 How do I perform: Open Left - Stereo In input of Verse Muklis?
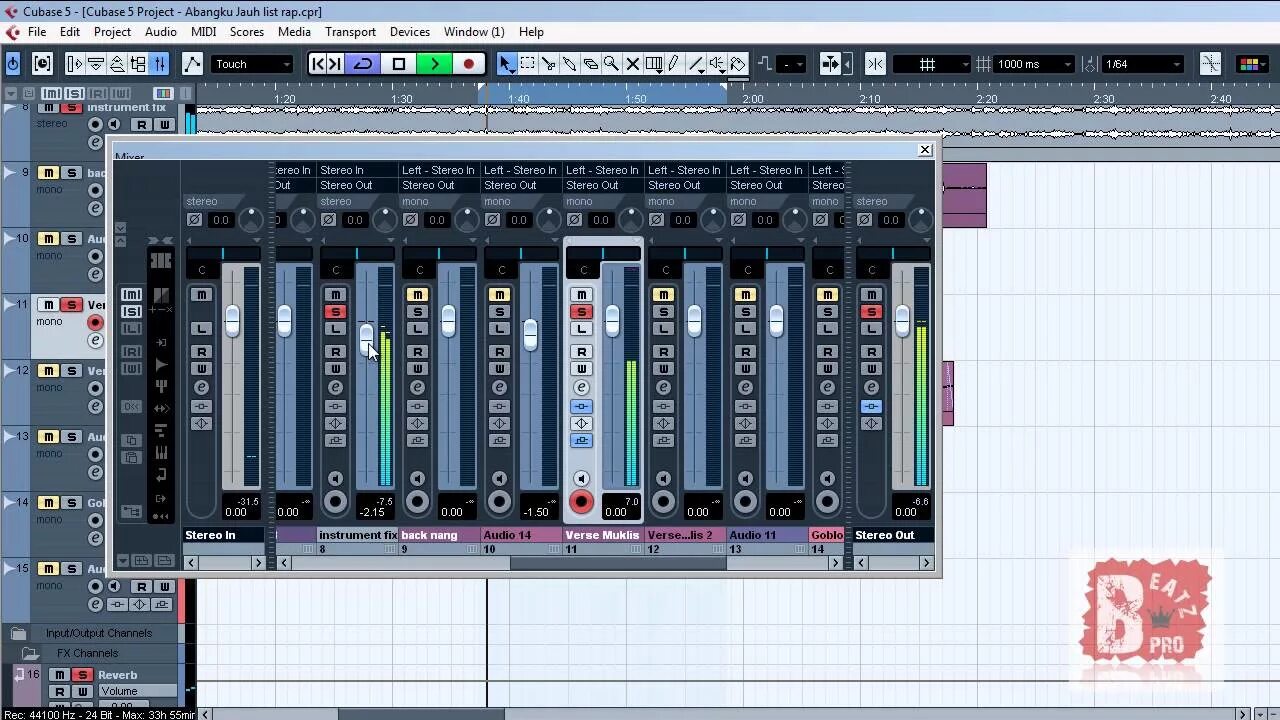pos(602,170)
